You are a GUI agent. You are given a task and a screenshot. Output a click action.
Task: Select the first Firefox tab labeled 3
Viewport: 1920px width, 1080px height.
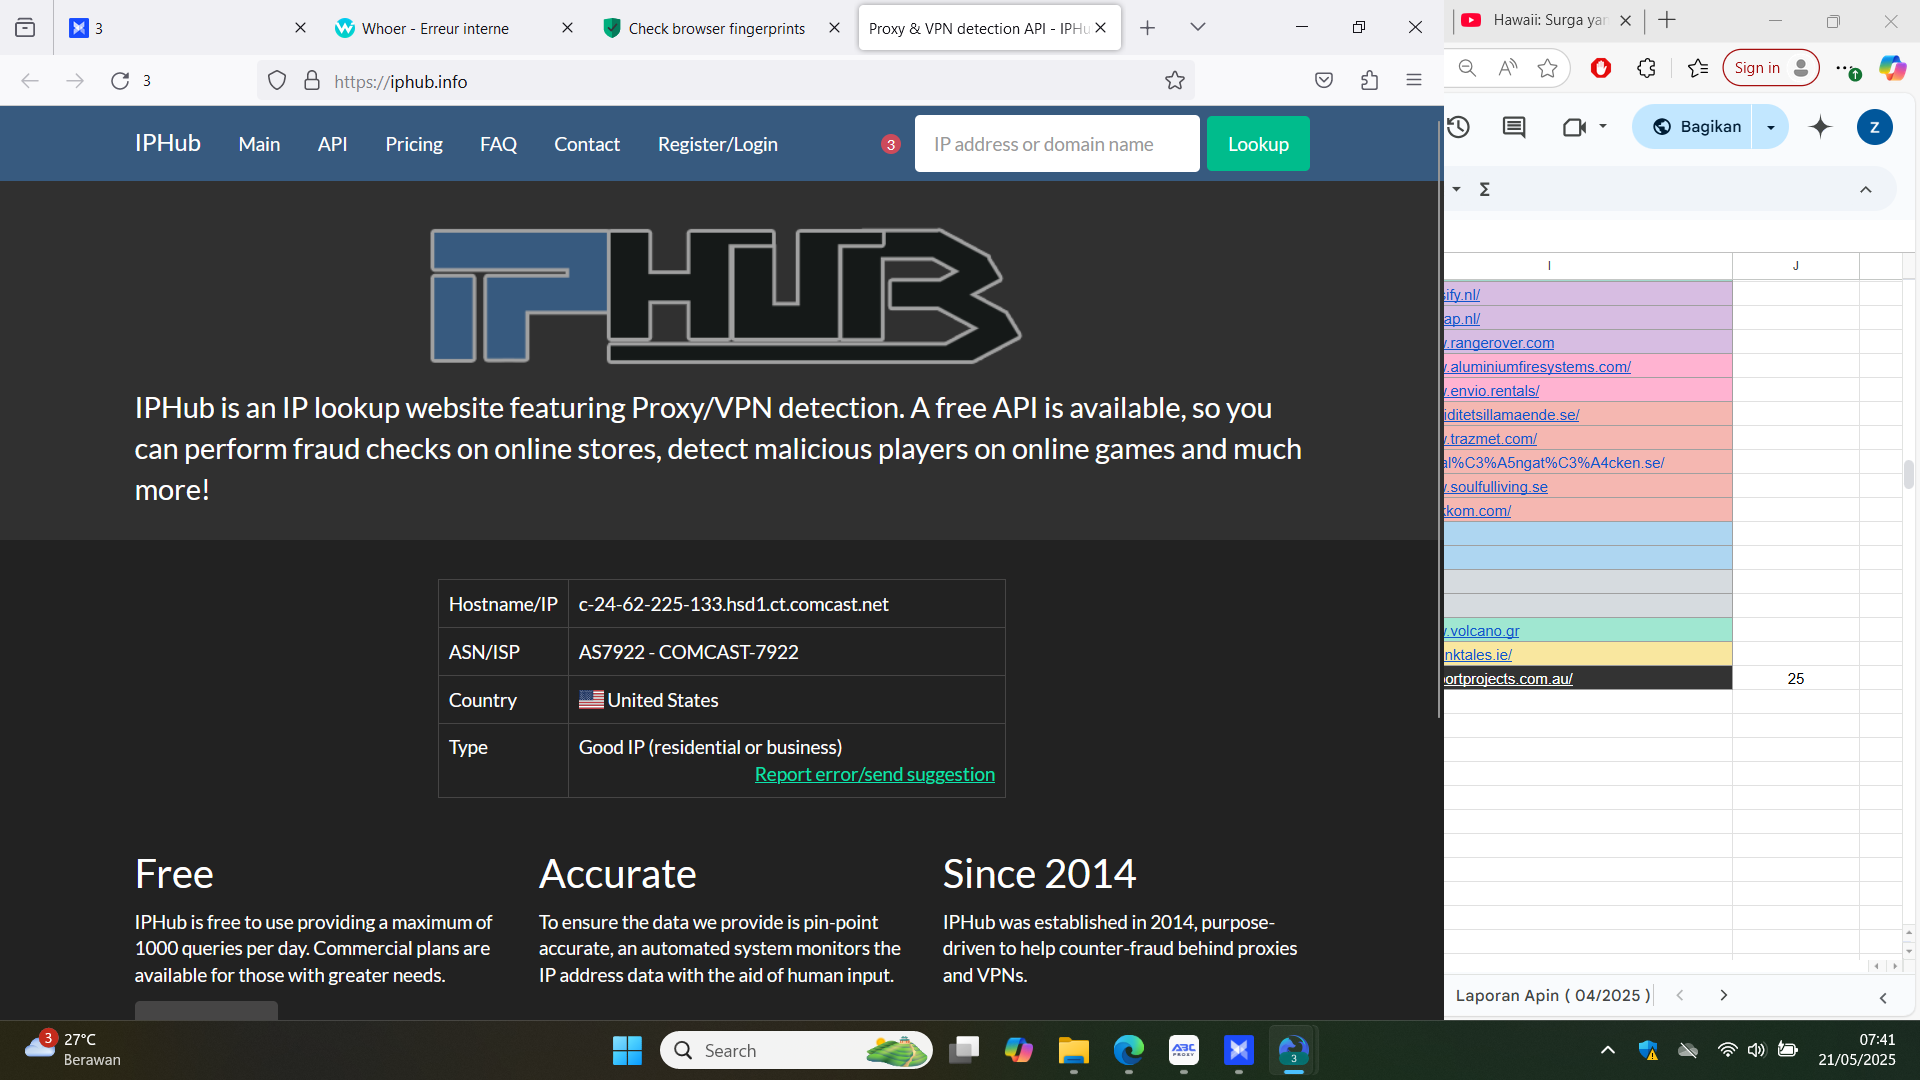tap(187, 28)
